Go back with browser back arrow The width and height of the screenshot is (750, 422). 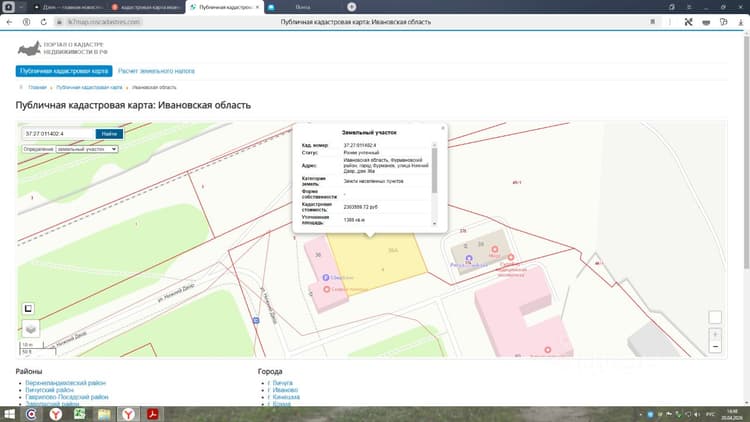tap(9, 22)
